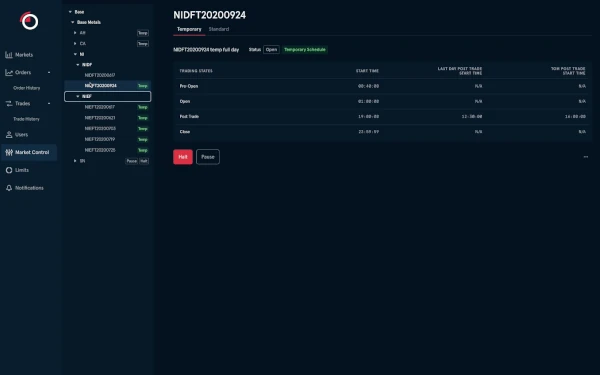Open Markets via its bar chart icon
The image size is (600, 375).
tap(9, 55)
